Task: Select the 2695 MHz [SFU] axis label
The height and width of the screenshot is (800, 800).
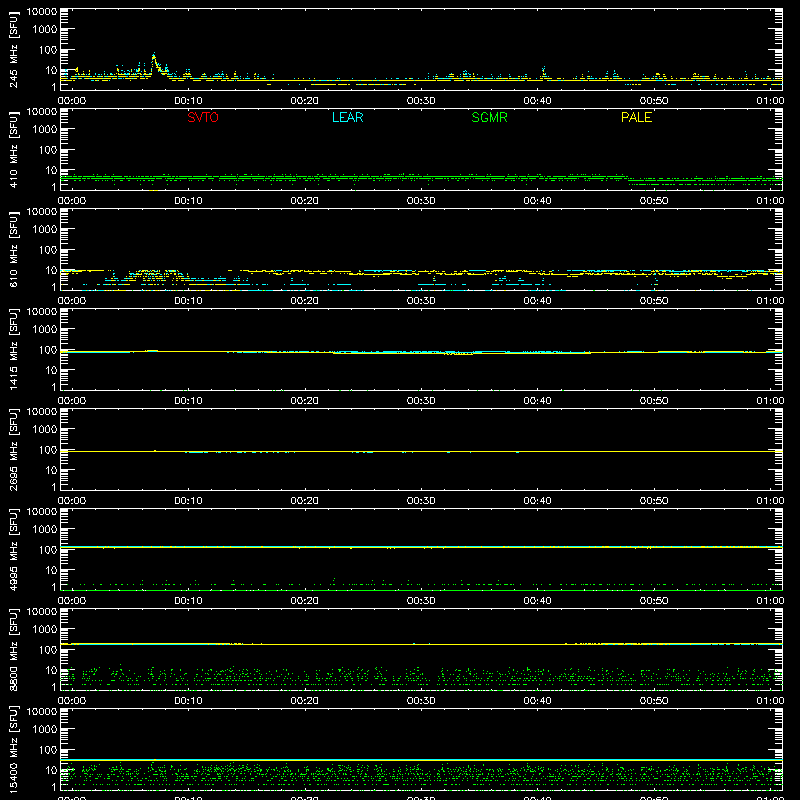Action: [x=14, y=449]
